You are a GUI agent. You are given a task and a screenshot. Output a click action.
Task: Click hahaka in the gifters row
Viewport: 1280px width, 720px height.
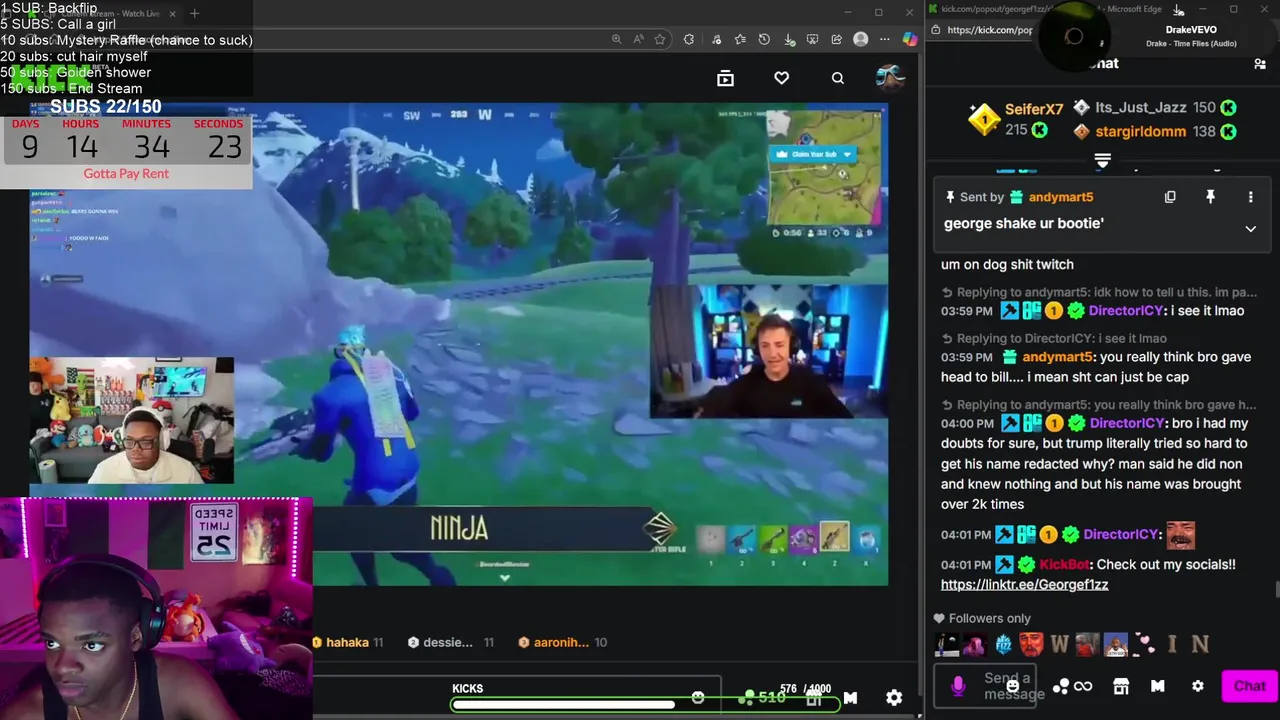click(347, 642)
